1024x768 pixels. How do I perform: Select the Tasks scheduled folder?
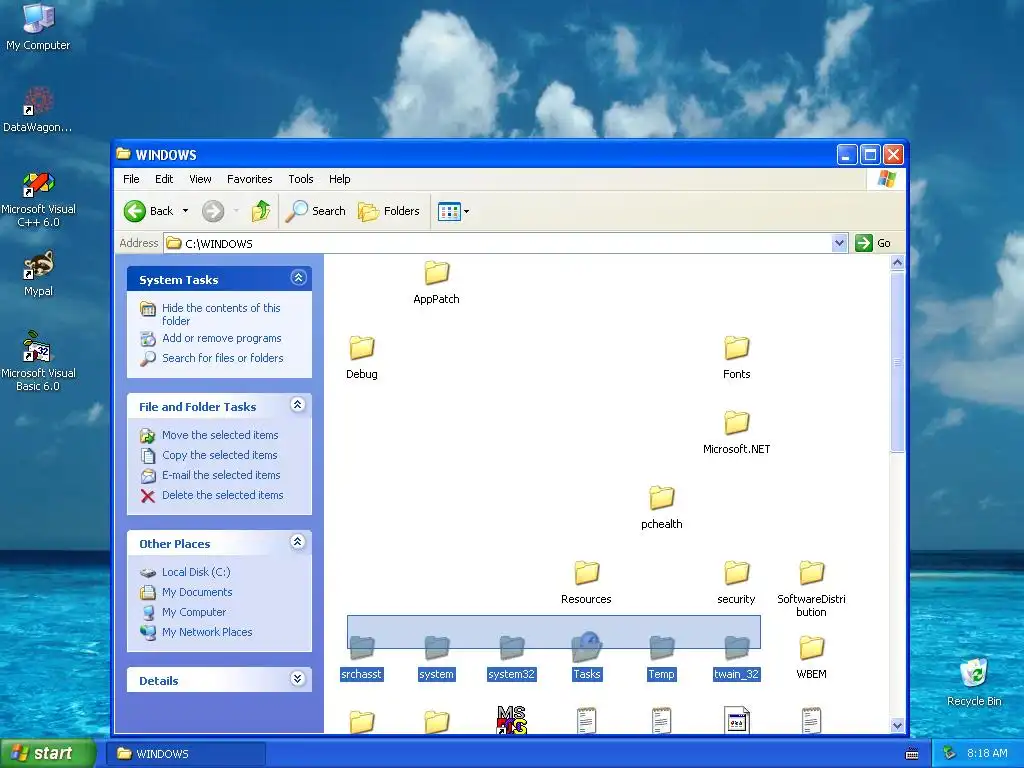(x=586, y=656)
